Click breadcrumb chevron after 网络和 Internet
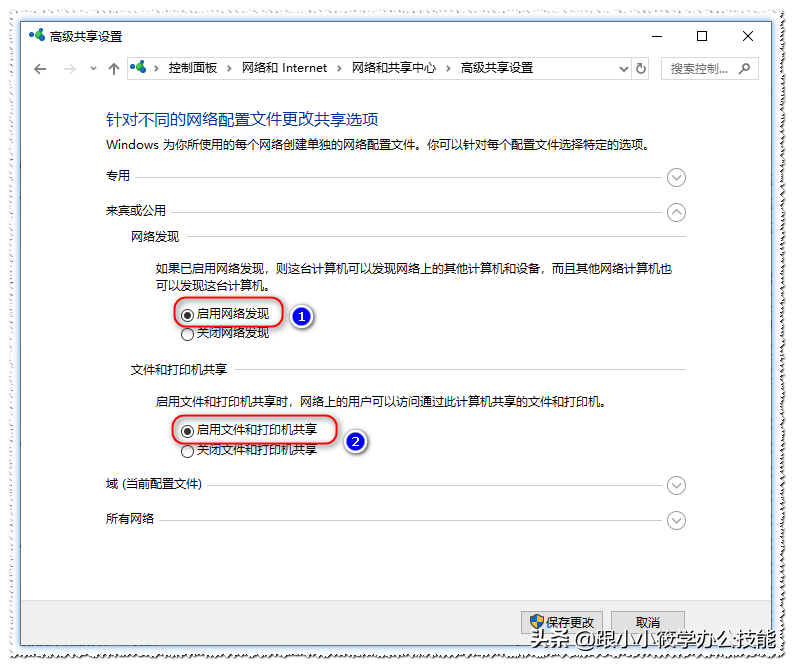 pyautogui.click(x=339, y=68)
